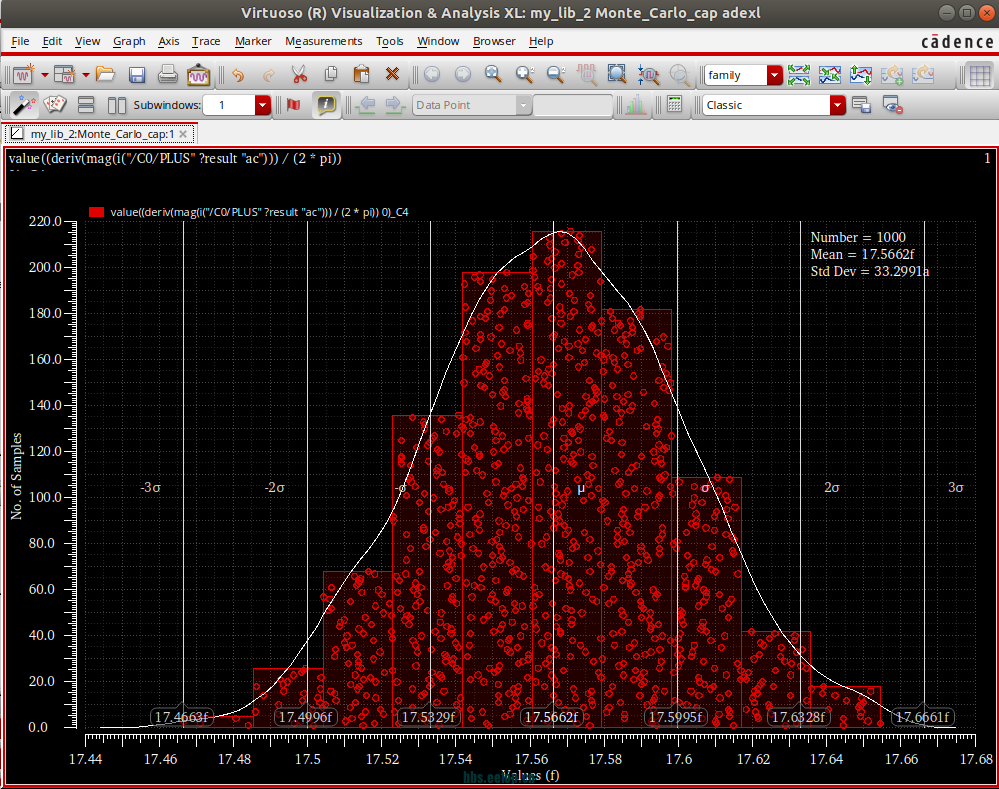Image resolution: width=999 pixels, height=789 pixels.
Task: Arrange subwindows in vertical columns
Action: point(117,105)
